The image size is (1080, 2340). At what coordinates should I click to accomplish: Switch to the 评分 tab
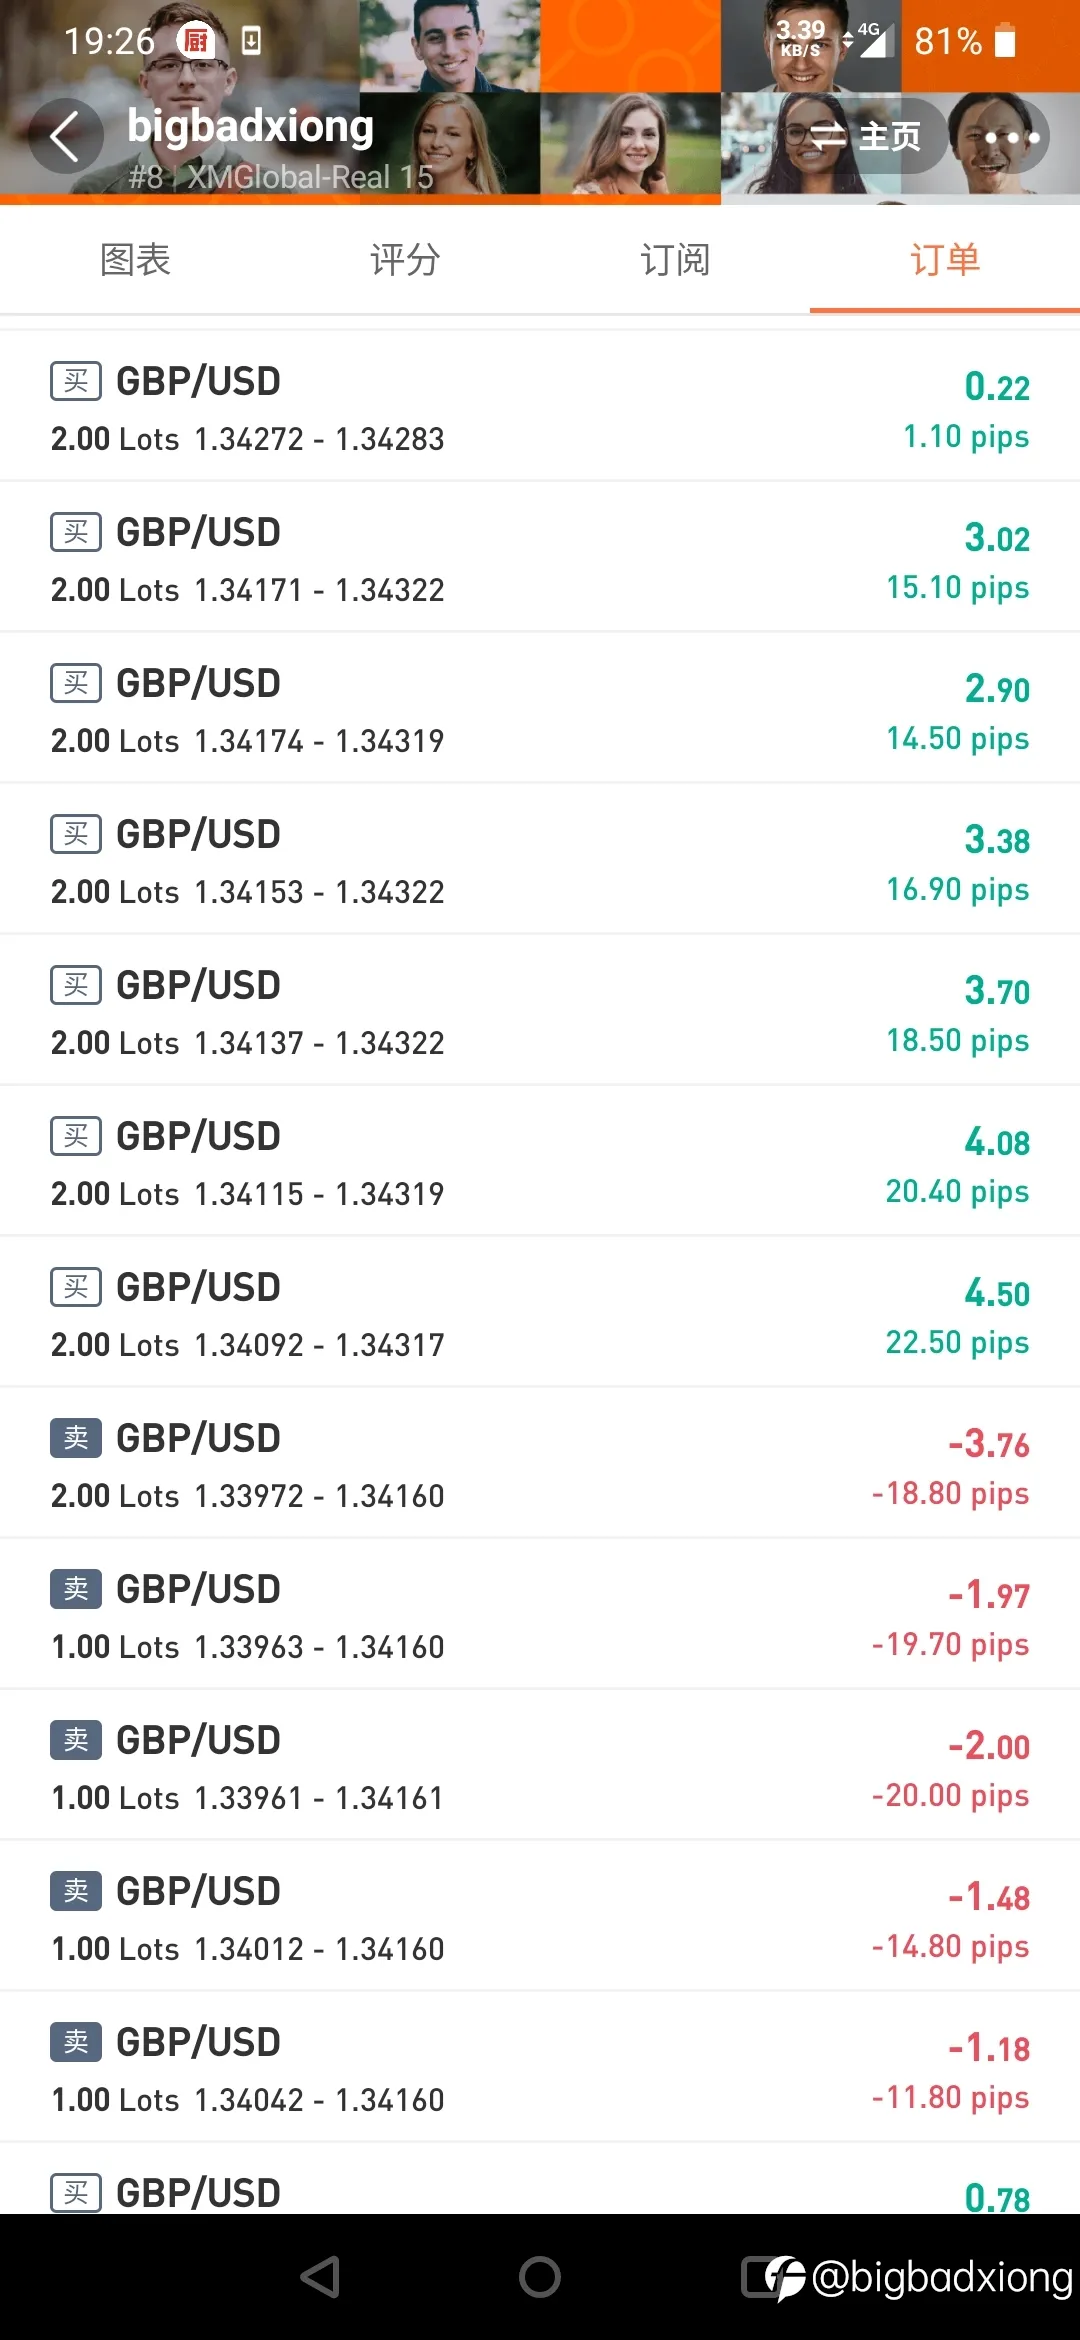405,260
